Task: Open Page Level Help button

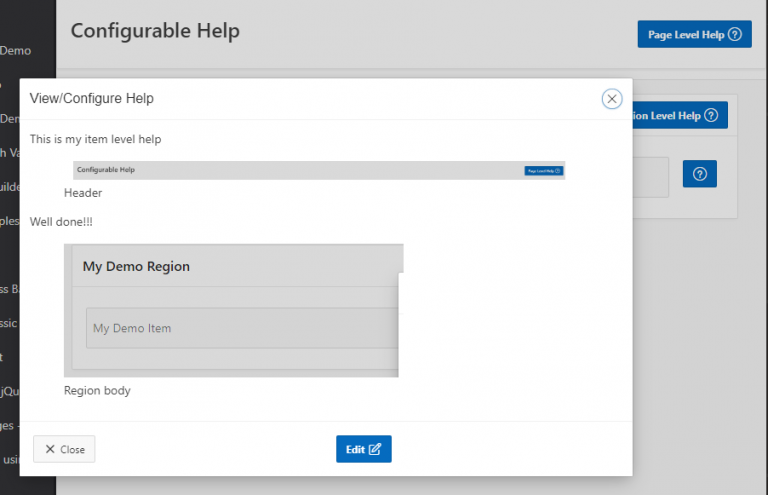Action: pos(695,34)
